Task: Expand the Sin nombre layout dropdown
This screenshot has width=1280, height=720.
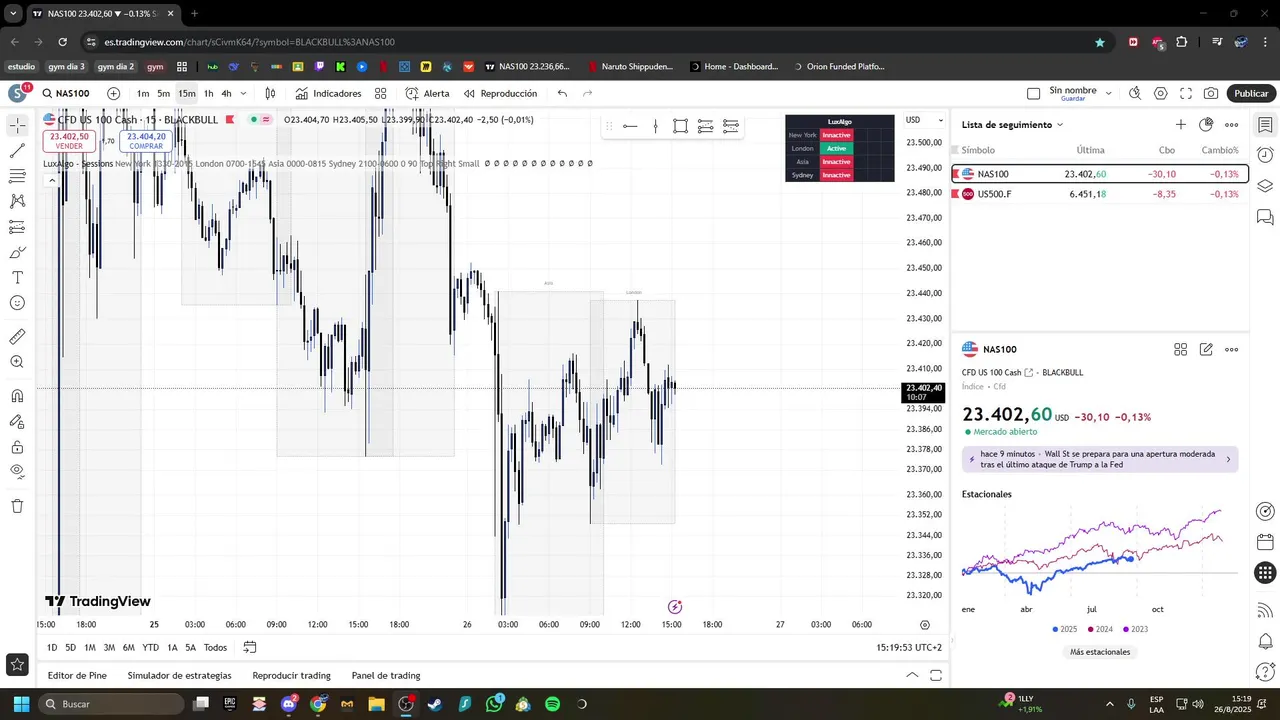Action: [1108, 93]
